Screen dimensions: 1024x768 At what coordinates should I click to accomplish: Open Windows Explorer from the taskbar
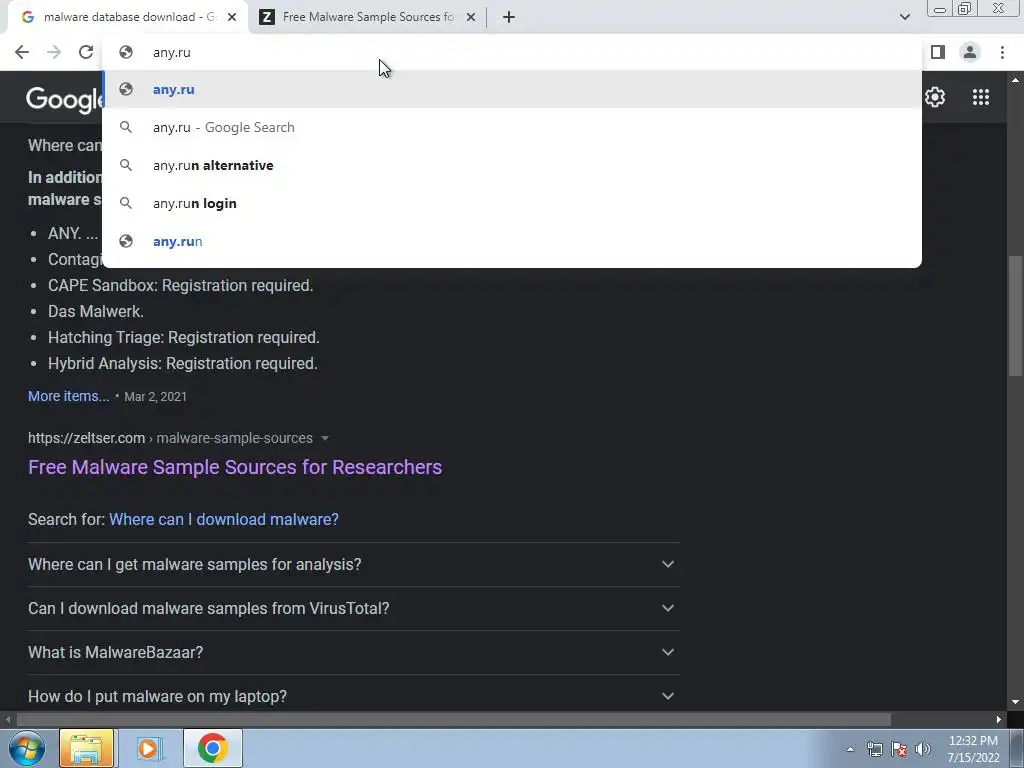(87, 748)
